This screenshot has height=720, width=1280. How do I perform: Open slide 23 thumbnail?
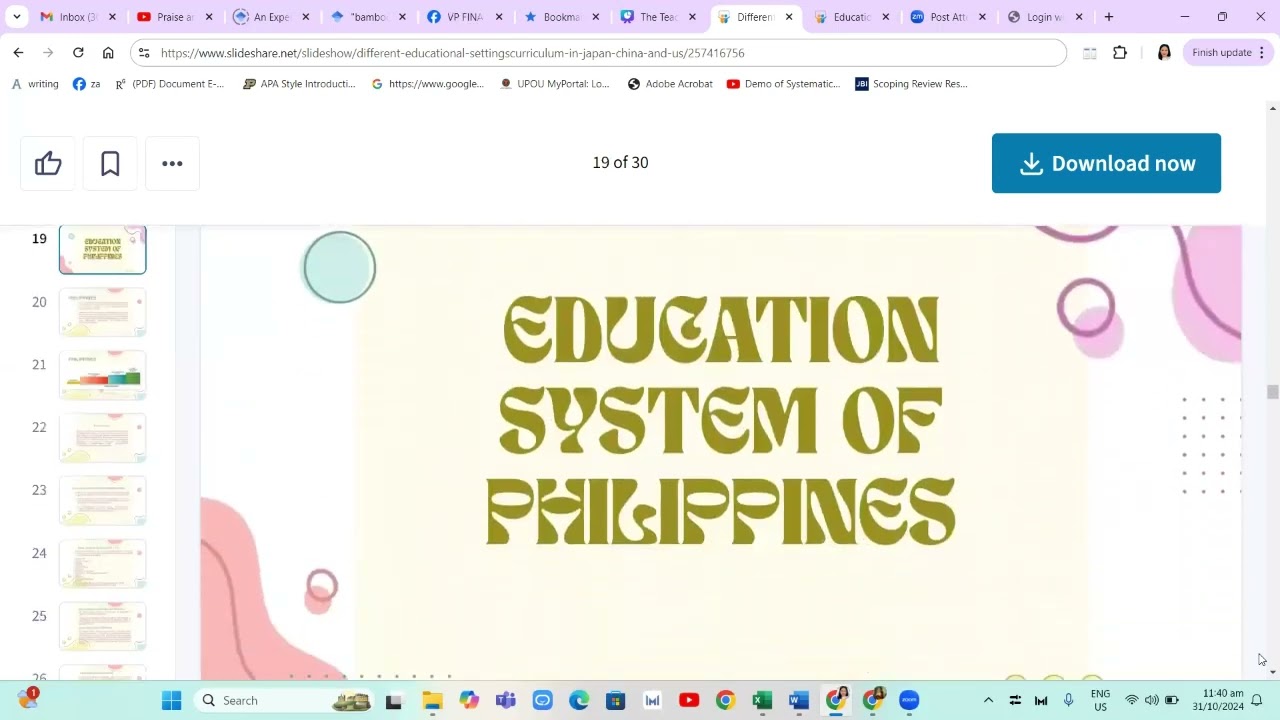click(x=102, y=501)
